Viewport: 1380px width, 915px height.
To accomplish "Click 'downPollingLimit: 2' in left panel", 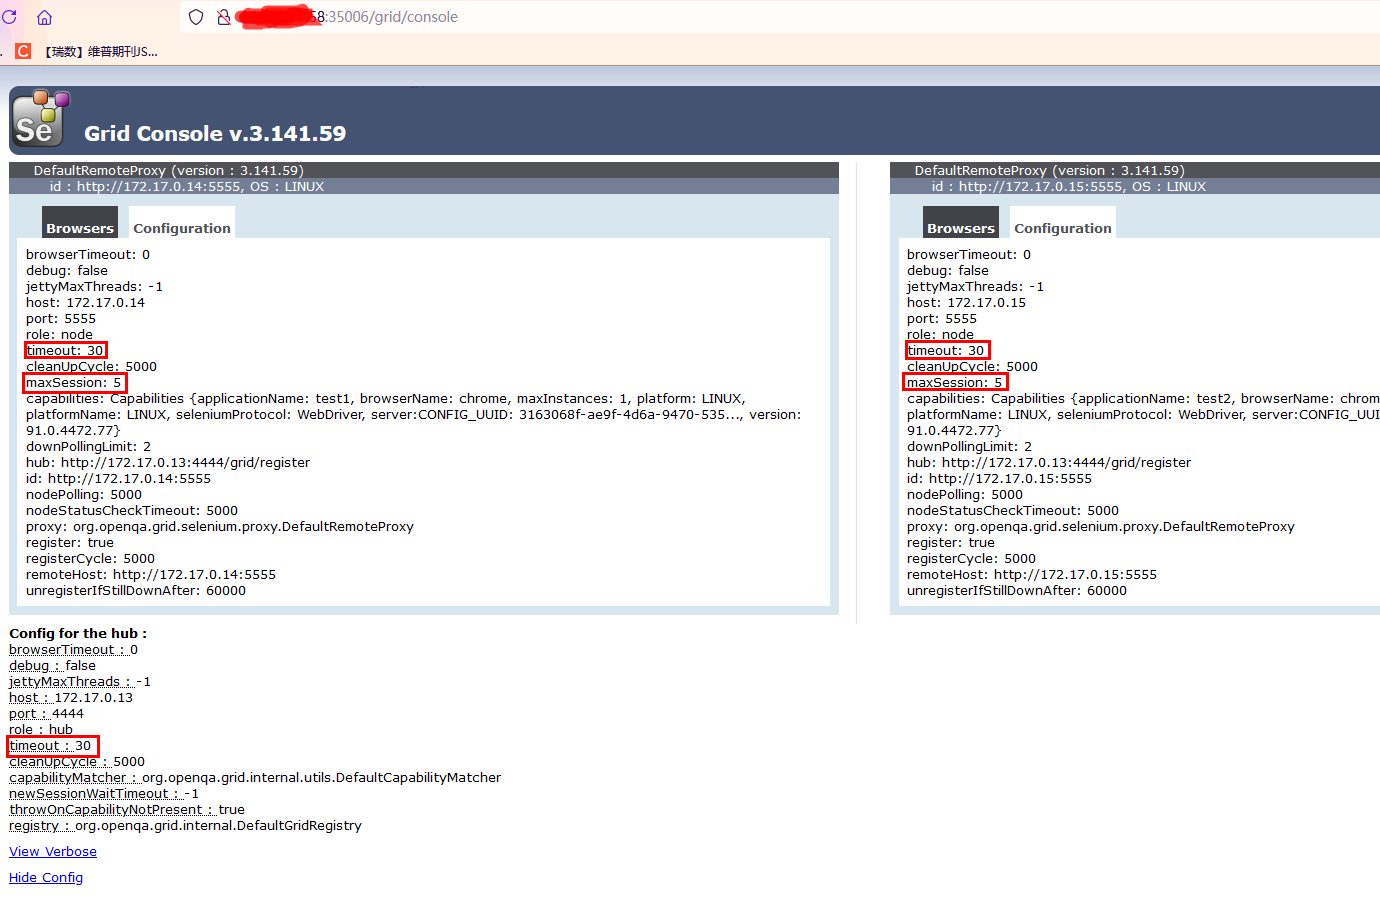I will click(89, 447).
